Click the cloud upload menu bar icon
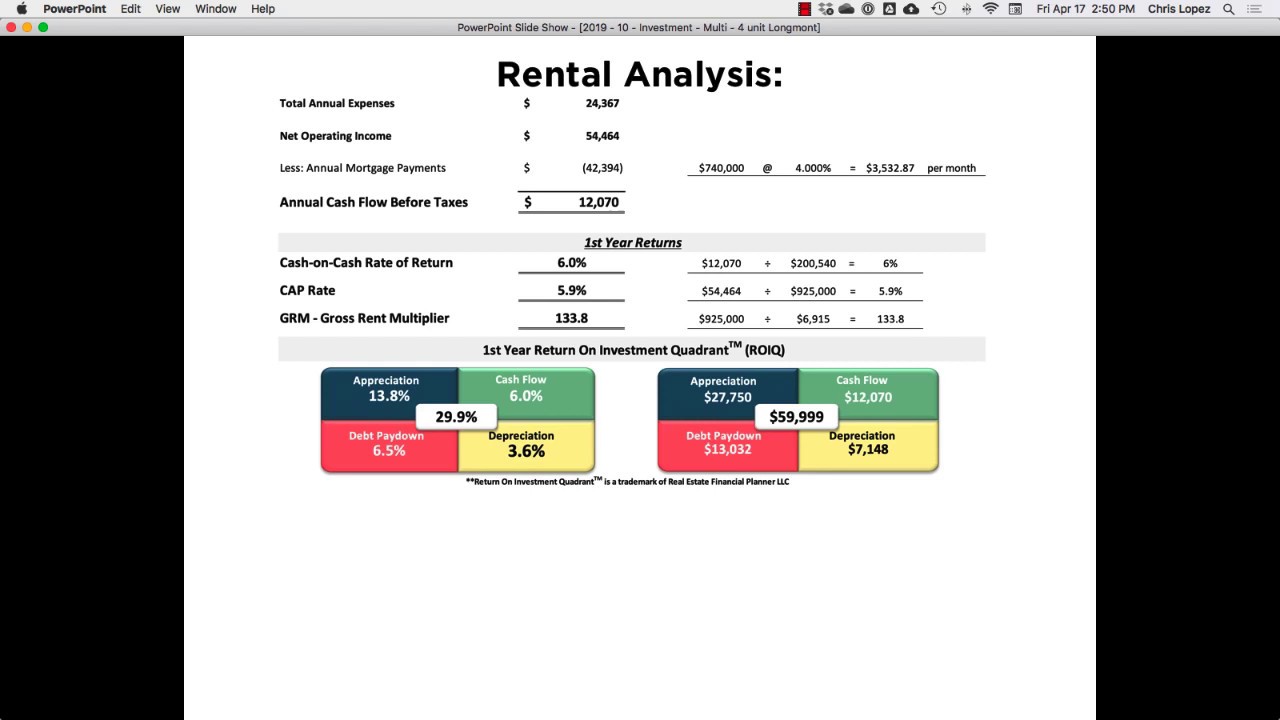1280x720 pixels. pyautogui.click(x=911, y=9)
